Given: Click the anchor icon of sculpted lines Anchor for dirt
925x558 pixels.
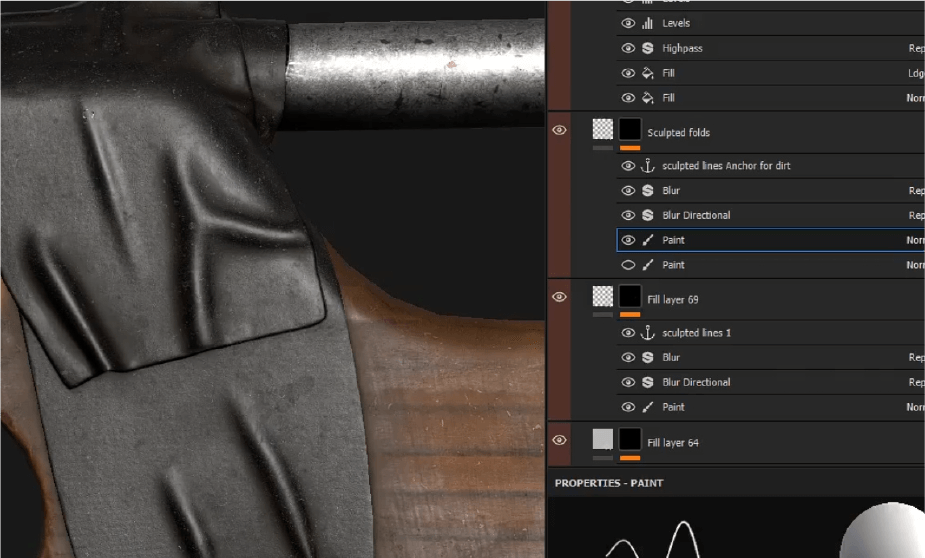Looking at the screenshot, I should (648, 166).
